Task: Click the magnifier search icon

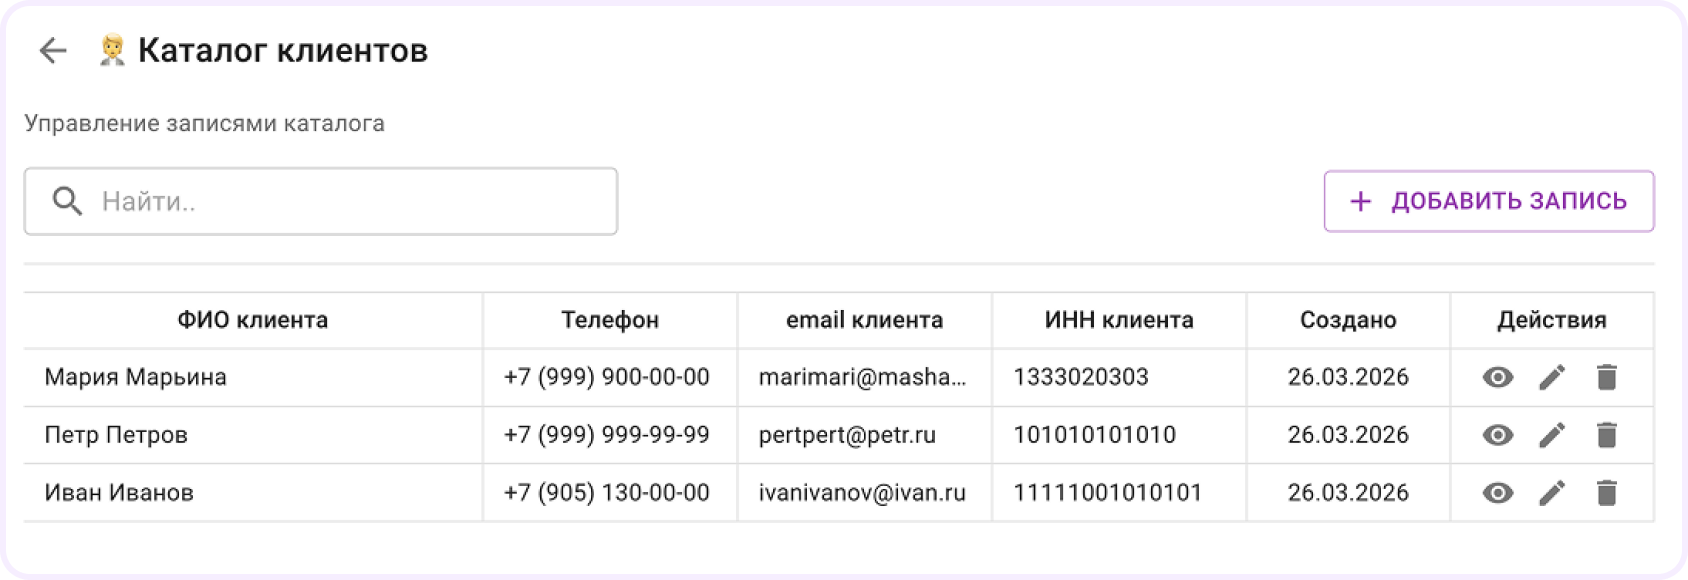Action: (67, 201)
